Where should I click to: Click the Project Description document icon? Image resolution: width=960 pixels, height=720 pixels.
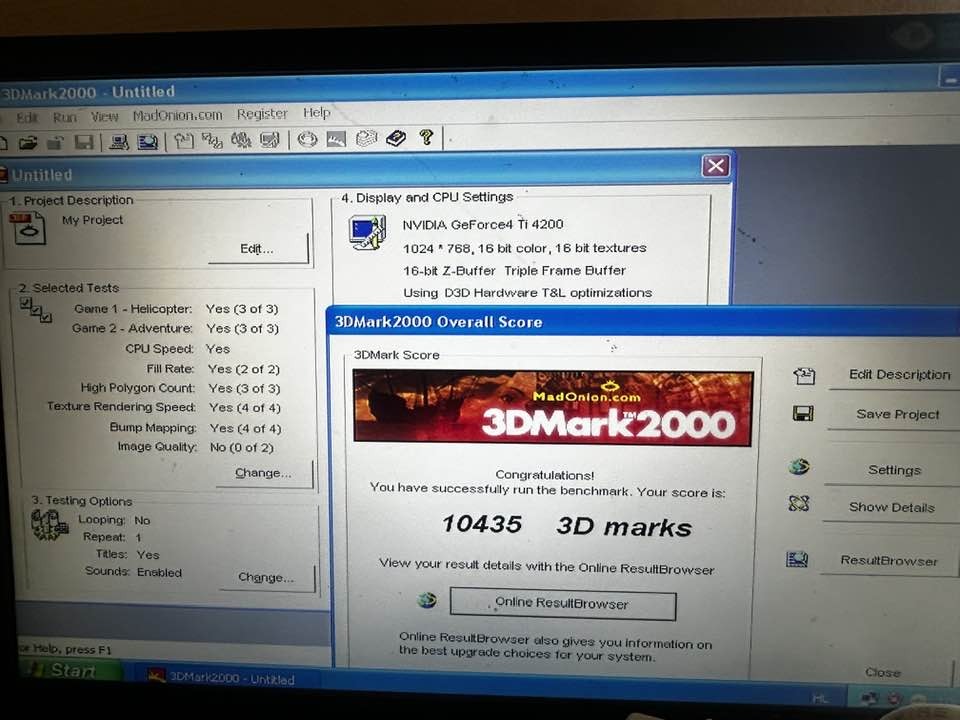[x=27, y=228]
